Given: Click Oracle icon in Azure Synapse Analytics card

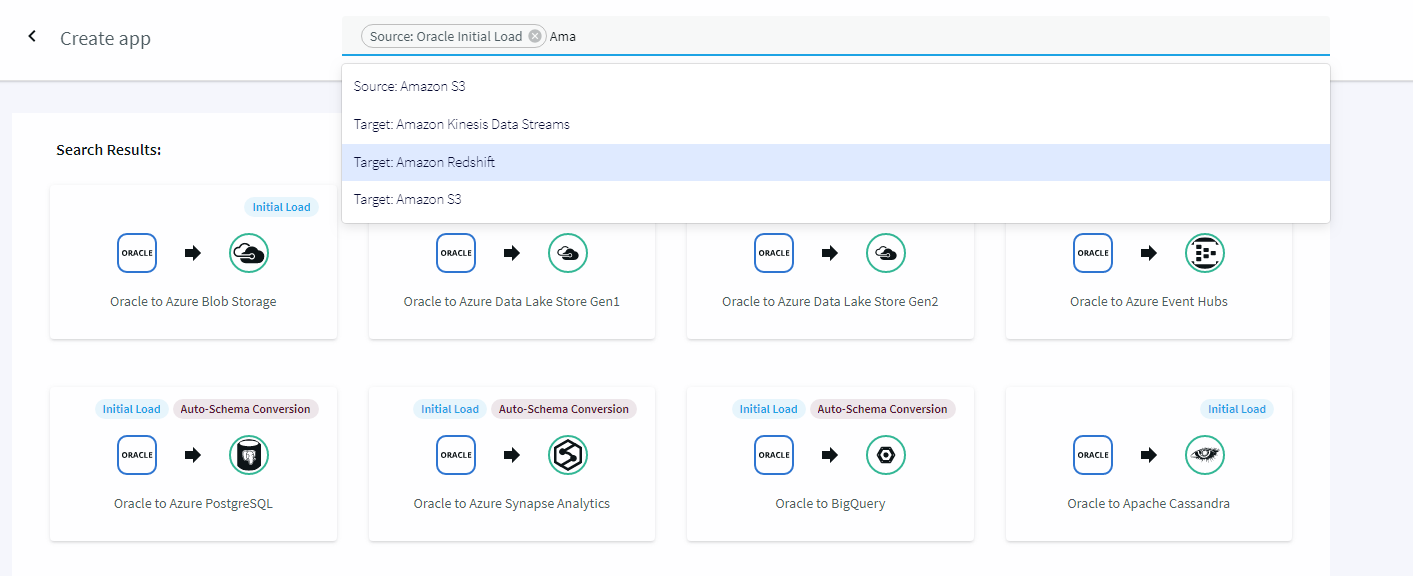Looking at the screenshot, I should pos(456,455).
